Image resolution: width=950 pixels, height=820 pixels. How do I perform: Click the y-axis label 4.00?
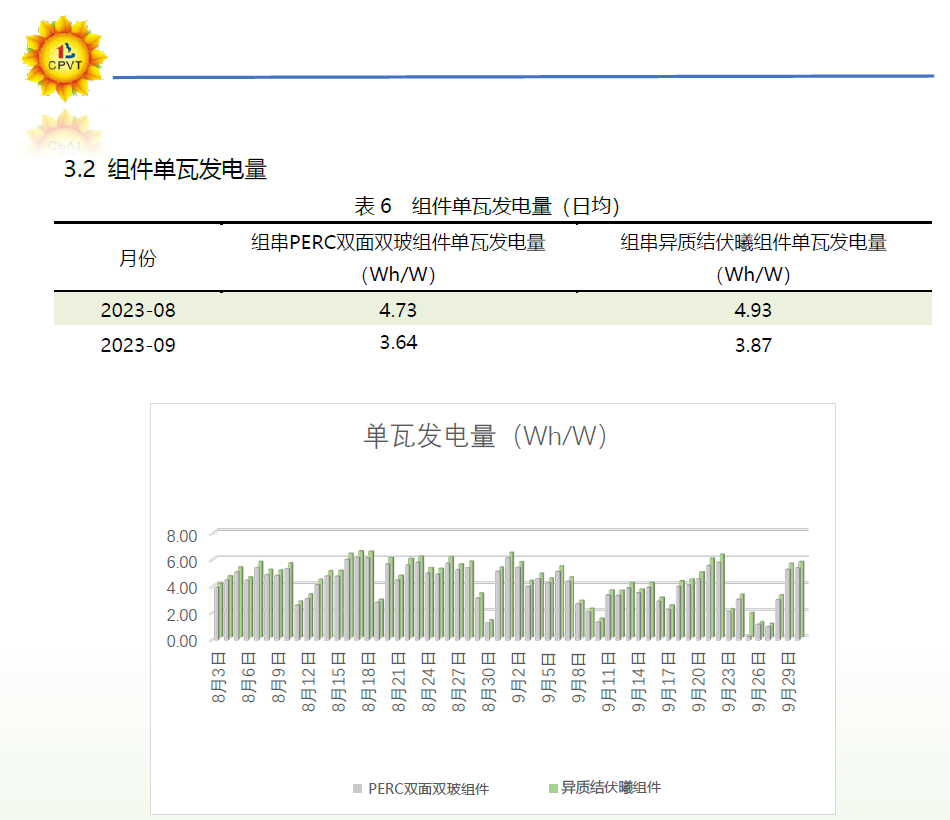(182, 588)
